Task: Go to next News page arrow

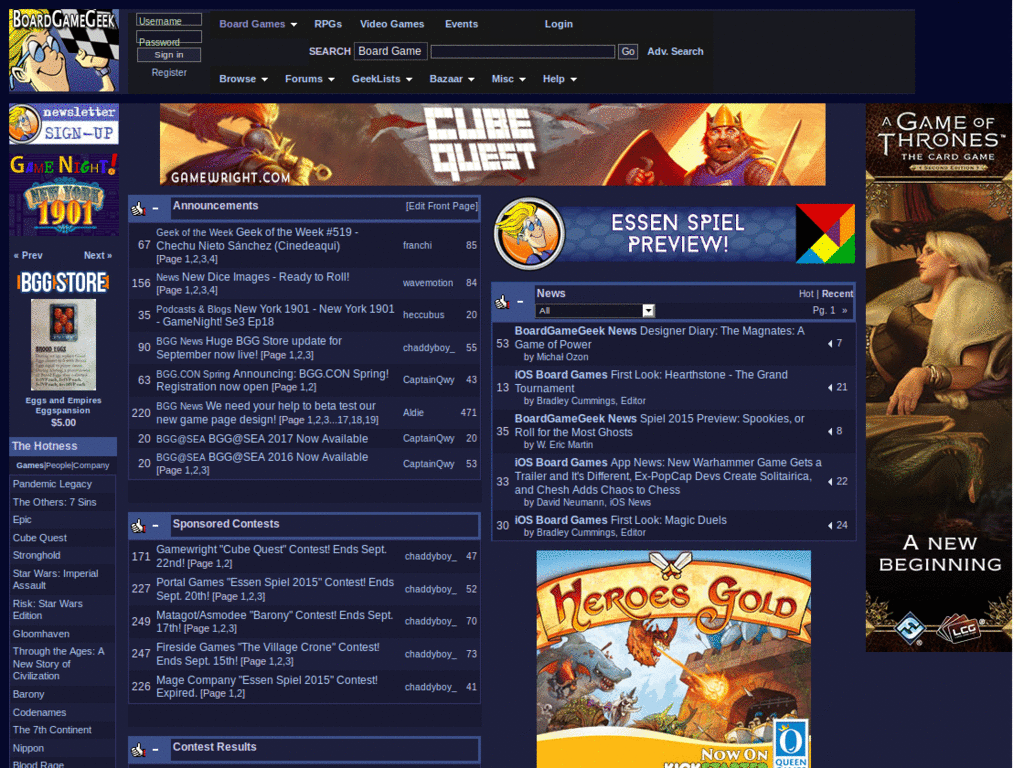Action: click(x=844, y=311)
